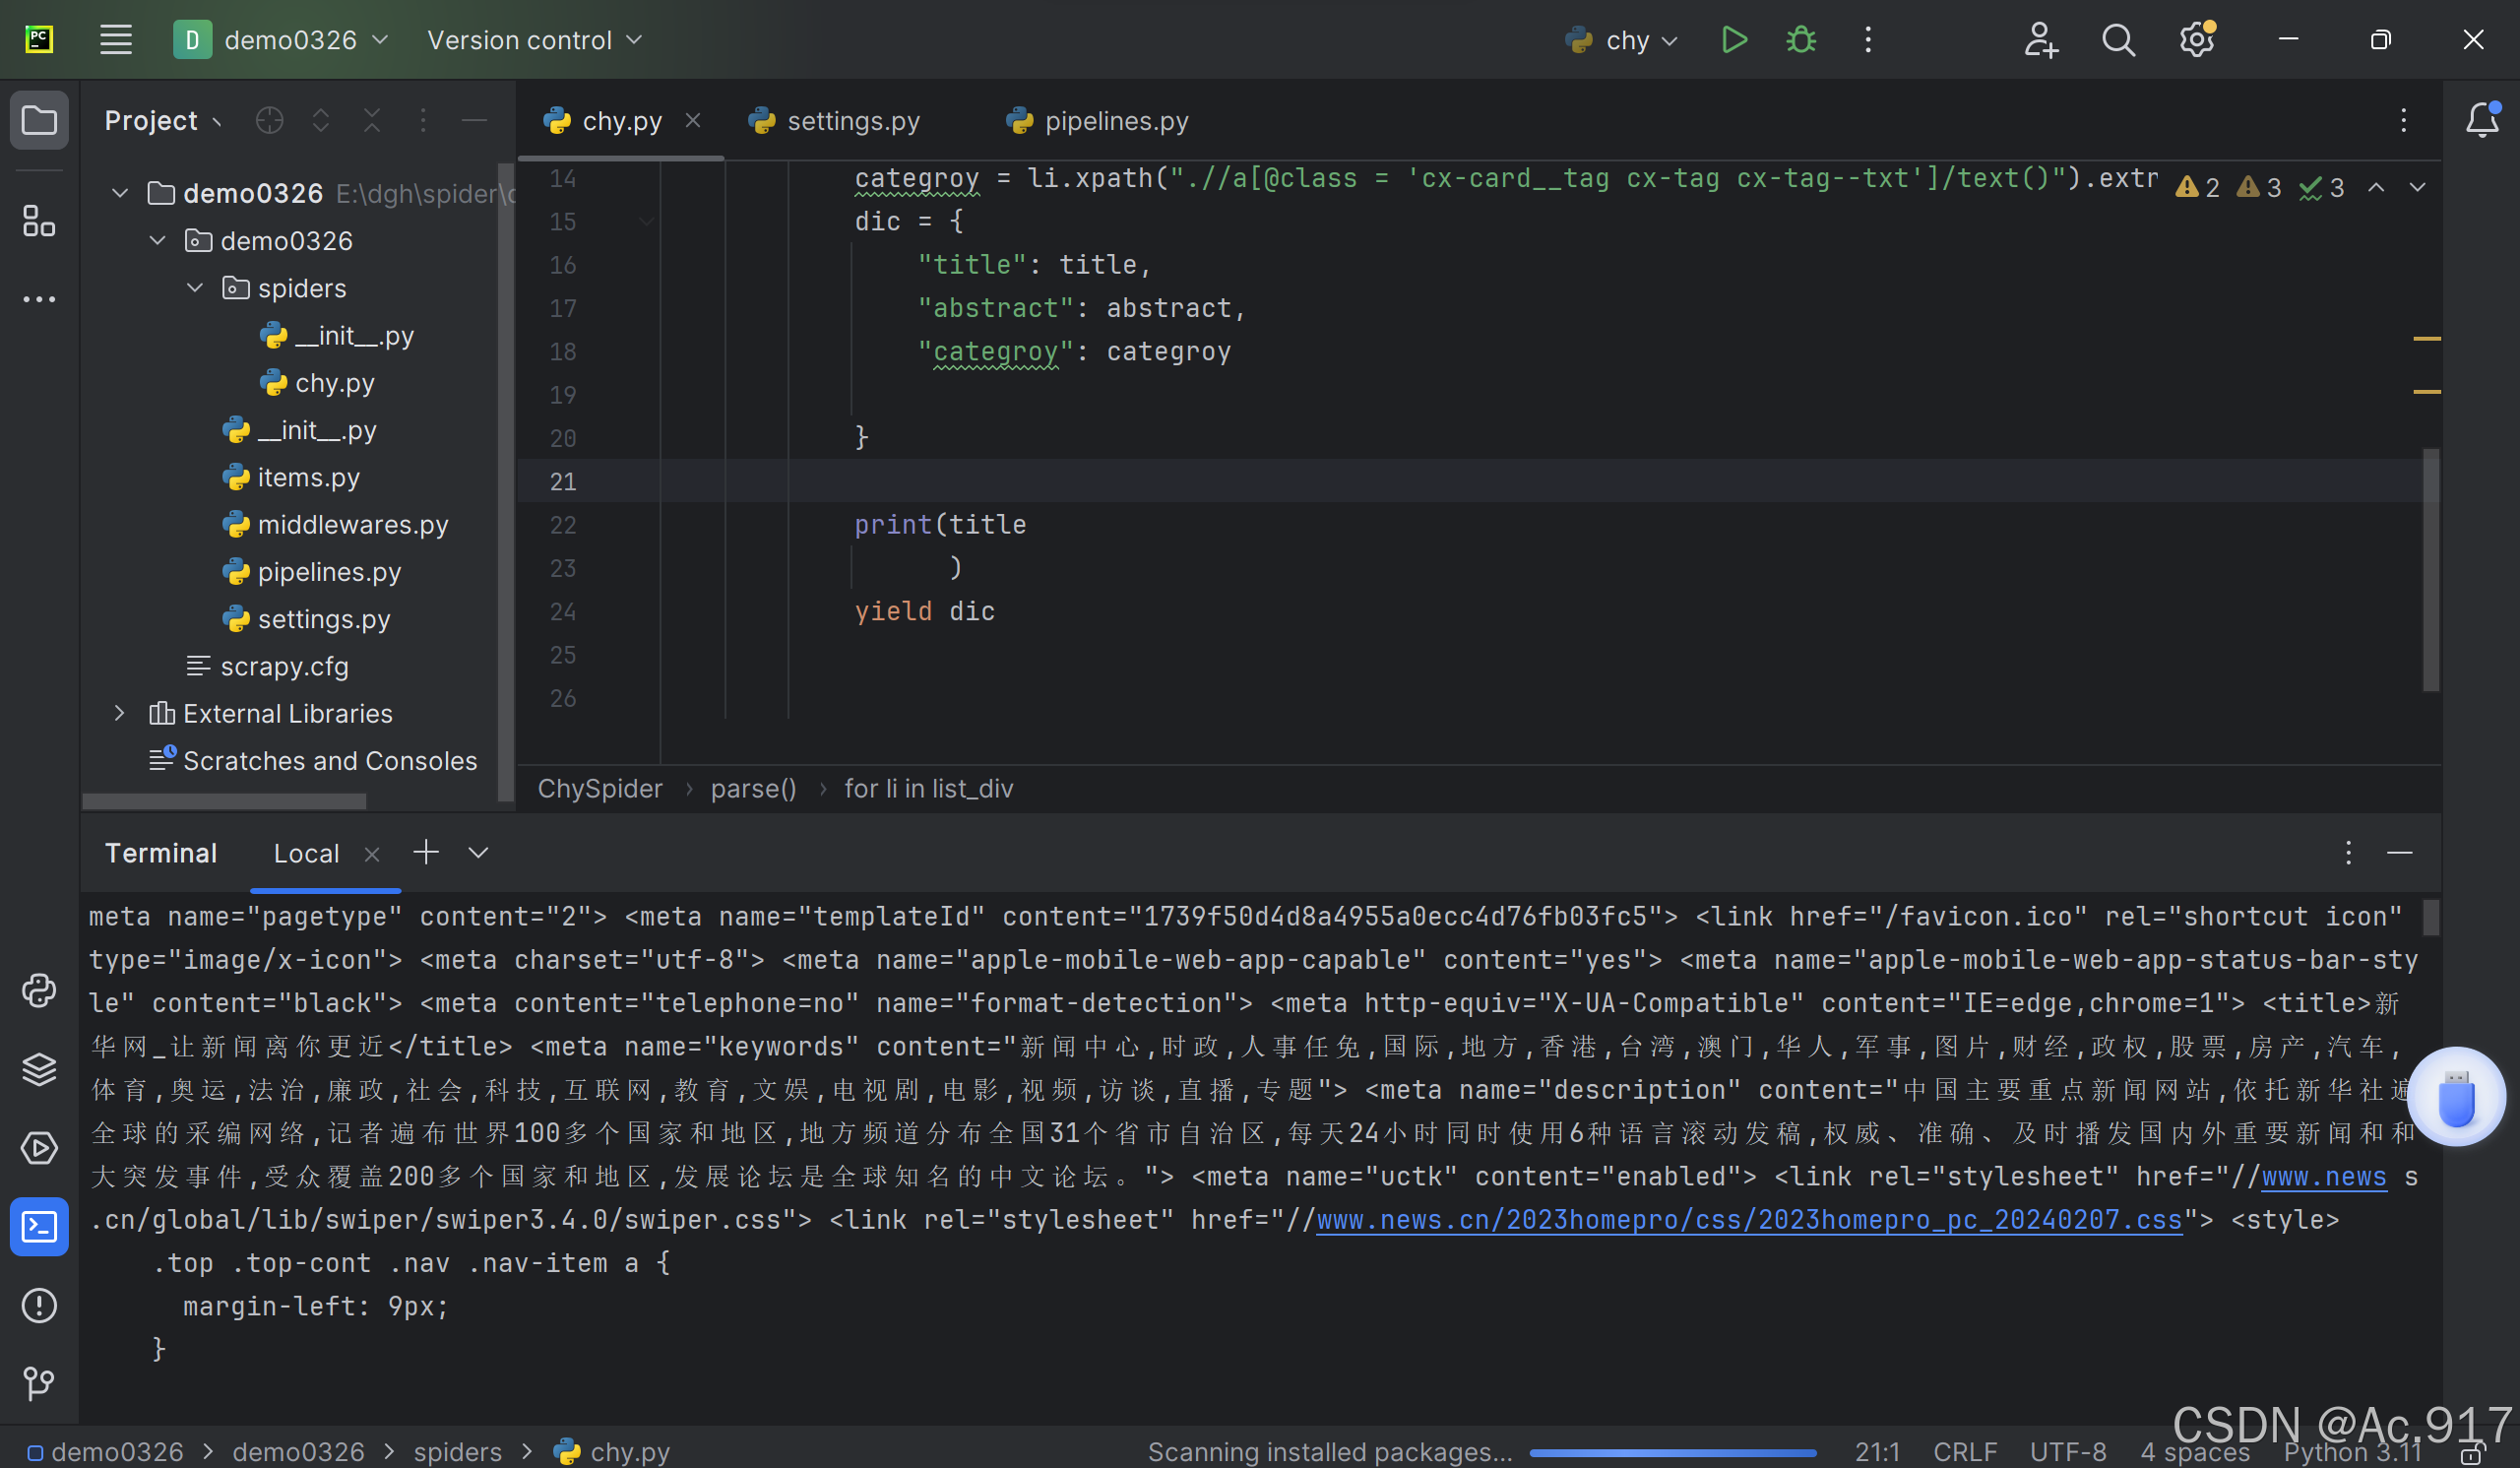Toggle read-only lock in status bar
2520x1468 pixels.
coord(2472,1453)
